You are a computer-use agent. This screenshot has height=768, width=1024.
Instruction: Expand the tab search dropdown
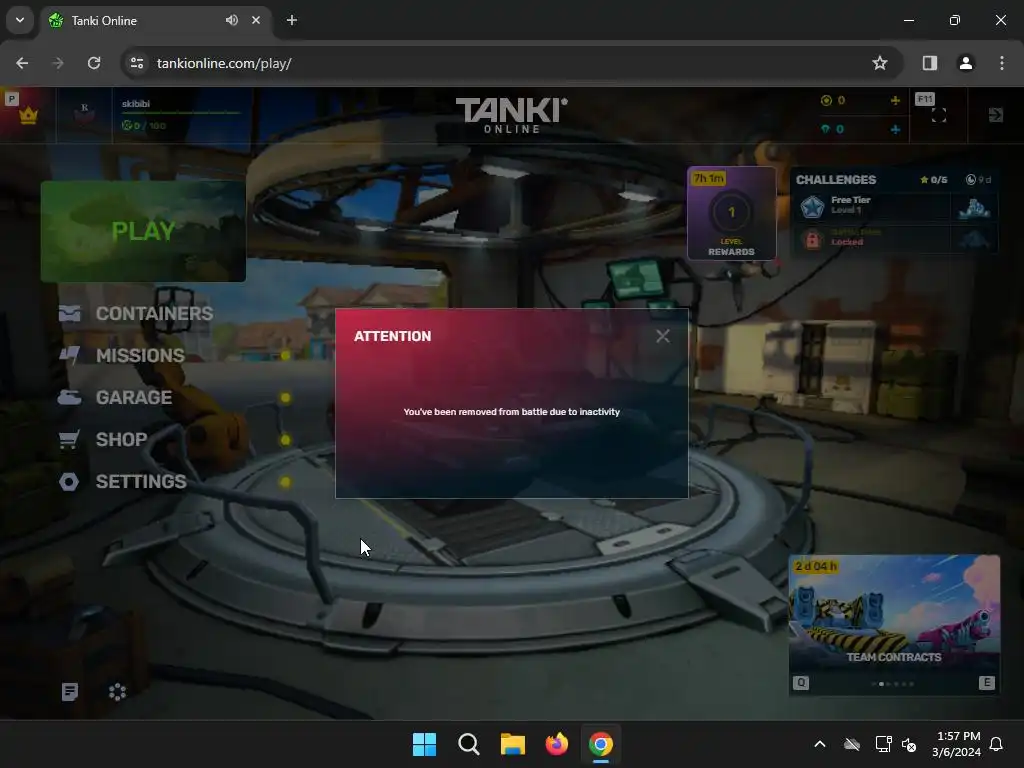point(20,20)
